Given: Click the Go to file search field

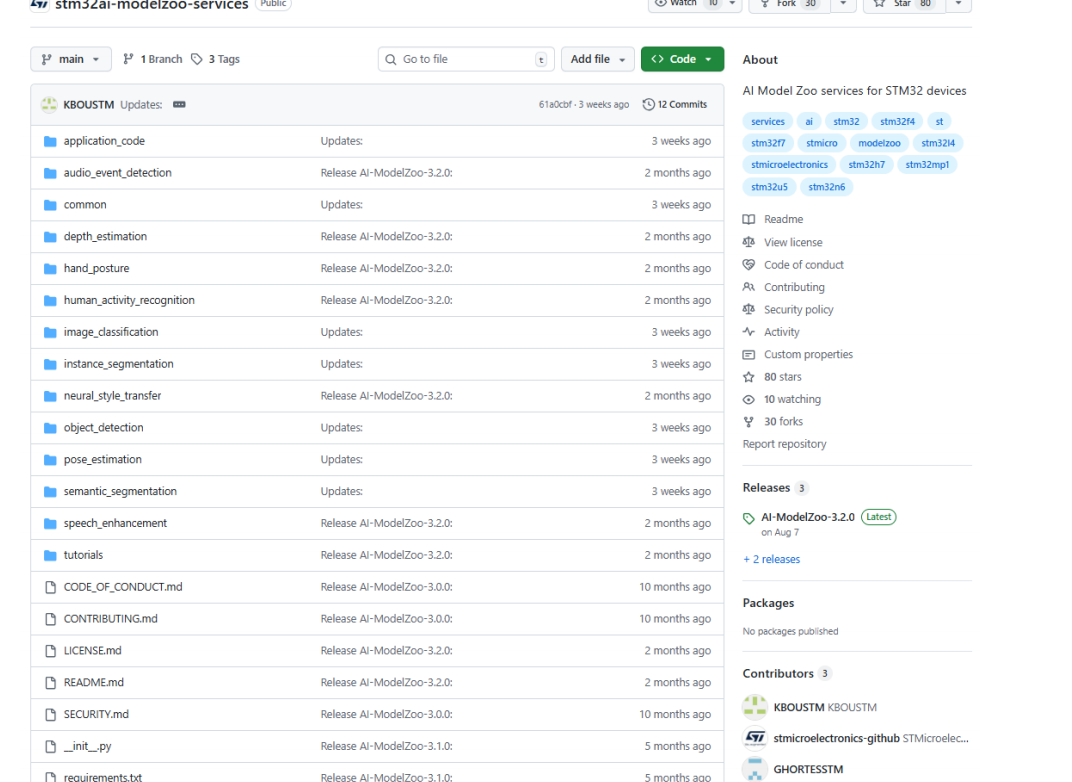Looking at the screenshot, I should [x=465, y=59].
